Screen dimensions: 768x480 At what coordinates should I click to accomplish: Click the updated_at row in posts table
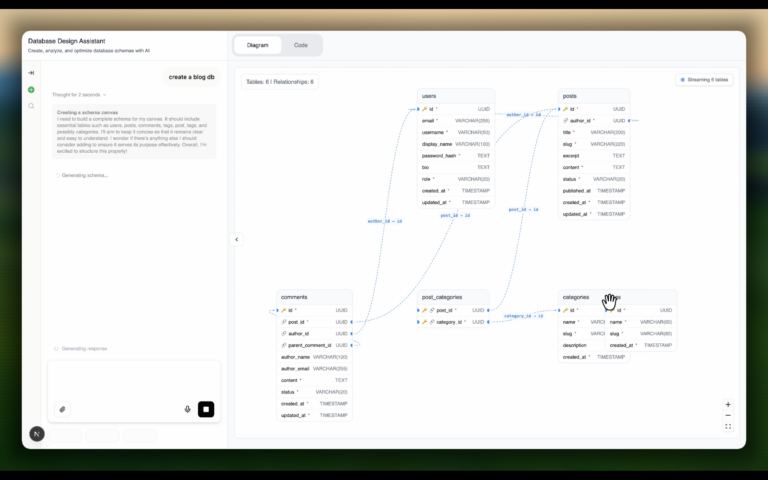(x=594, y=214)
